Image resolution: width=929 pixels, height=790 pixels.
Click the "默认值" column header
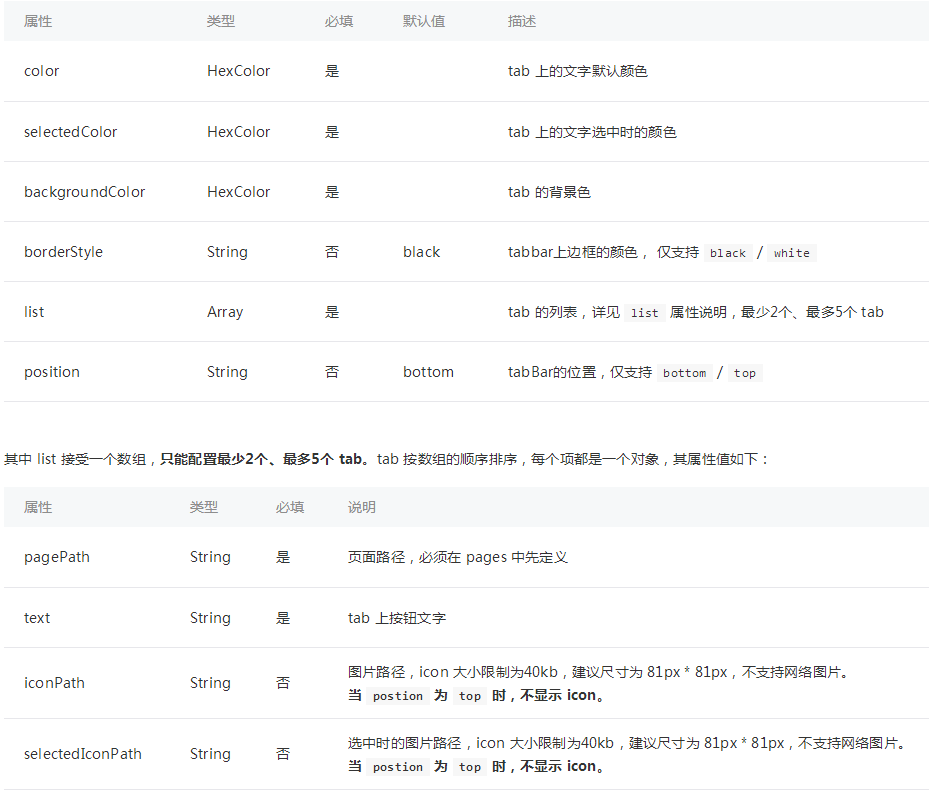pos(424,21)
